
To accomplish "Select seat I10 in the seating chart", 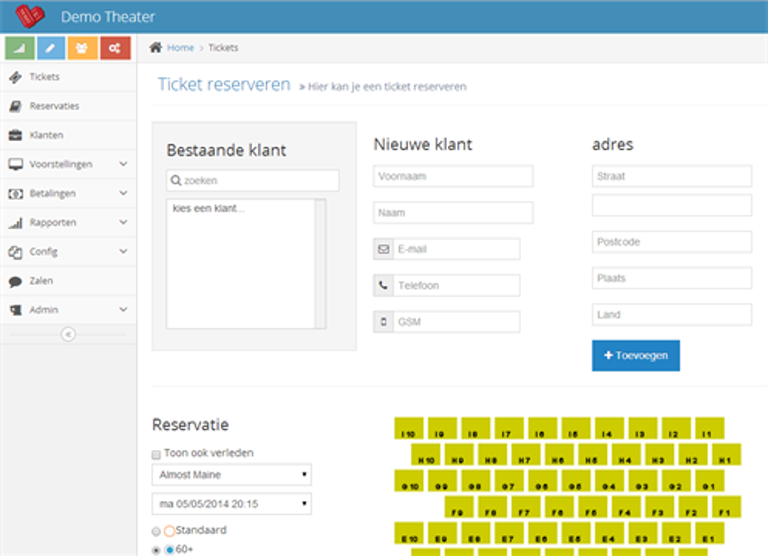I will (x=409, y=433).
